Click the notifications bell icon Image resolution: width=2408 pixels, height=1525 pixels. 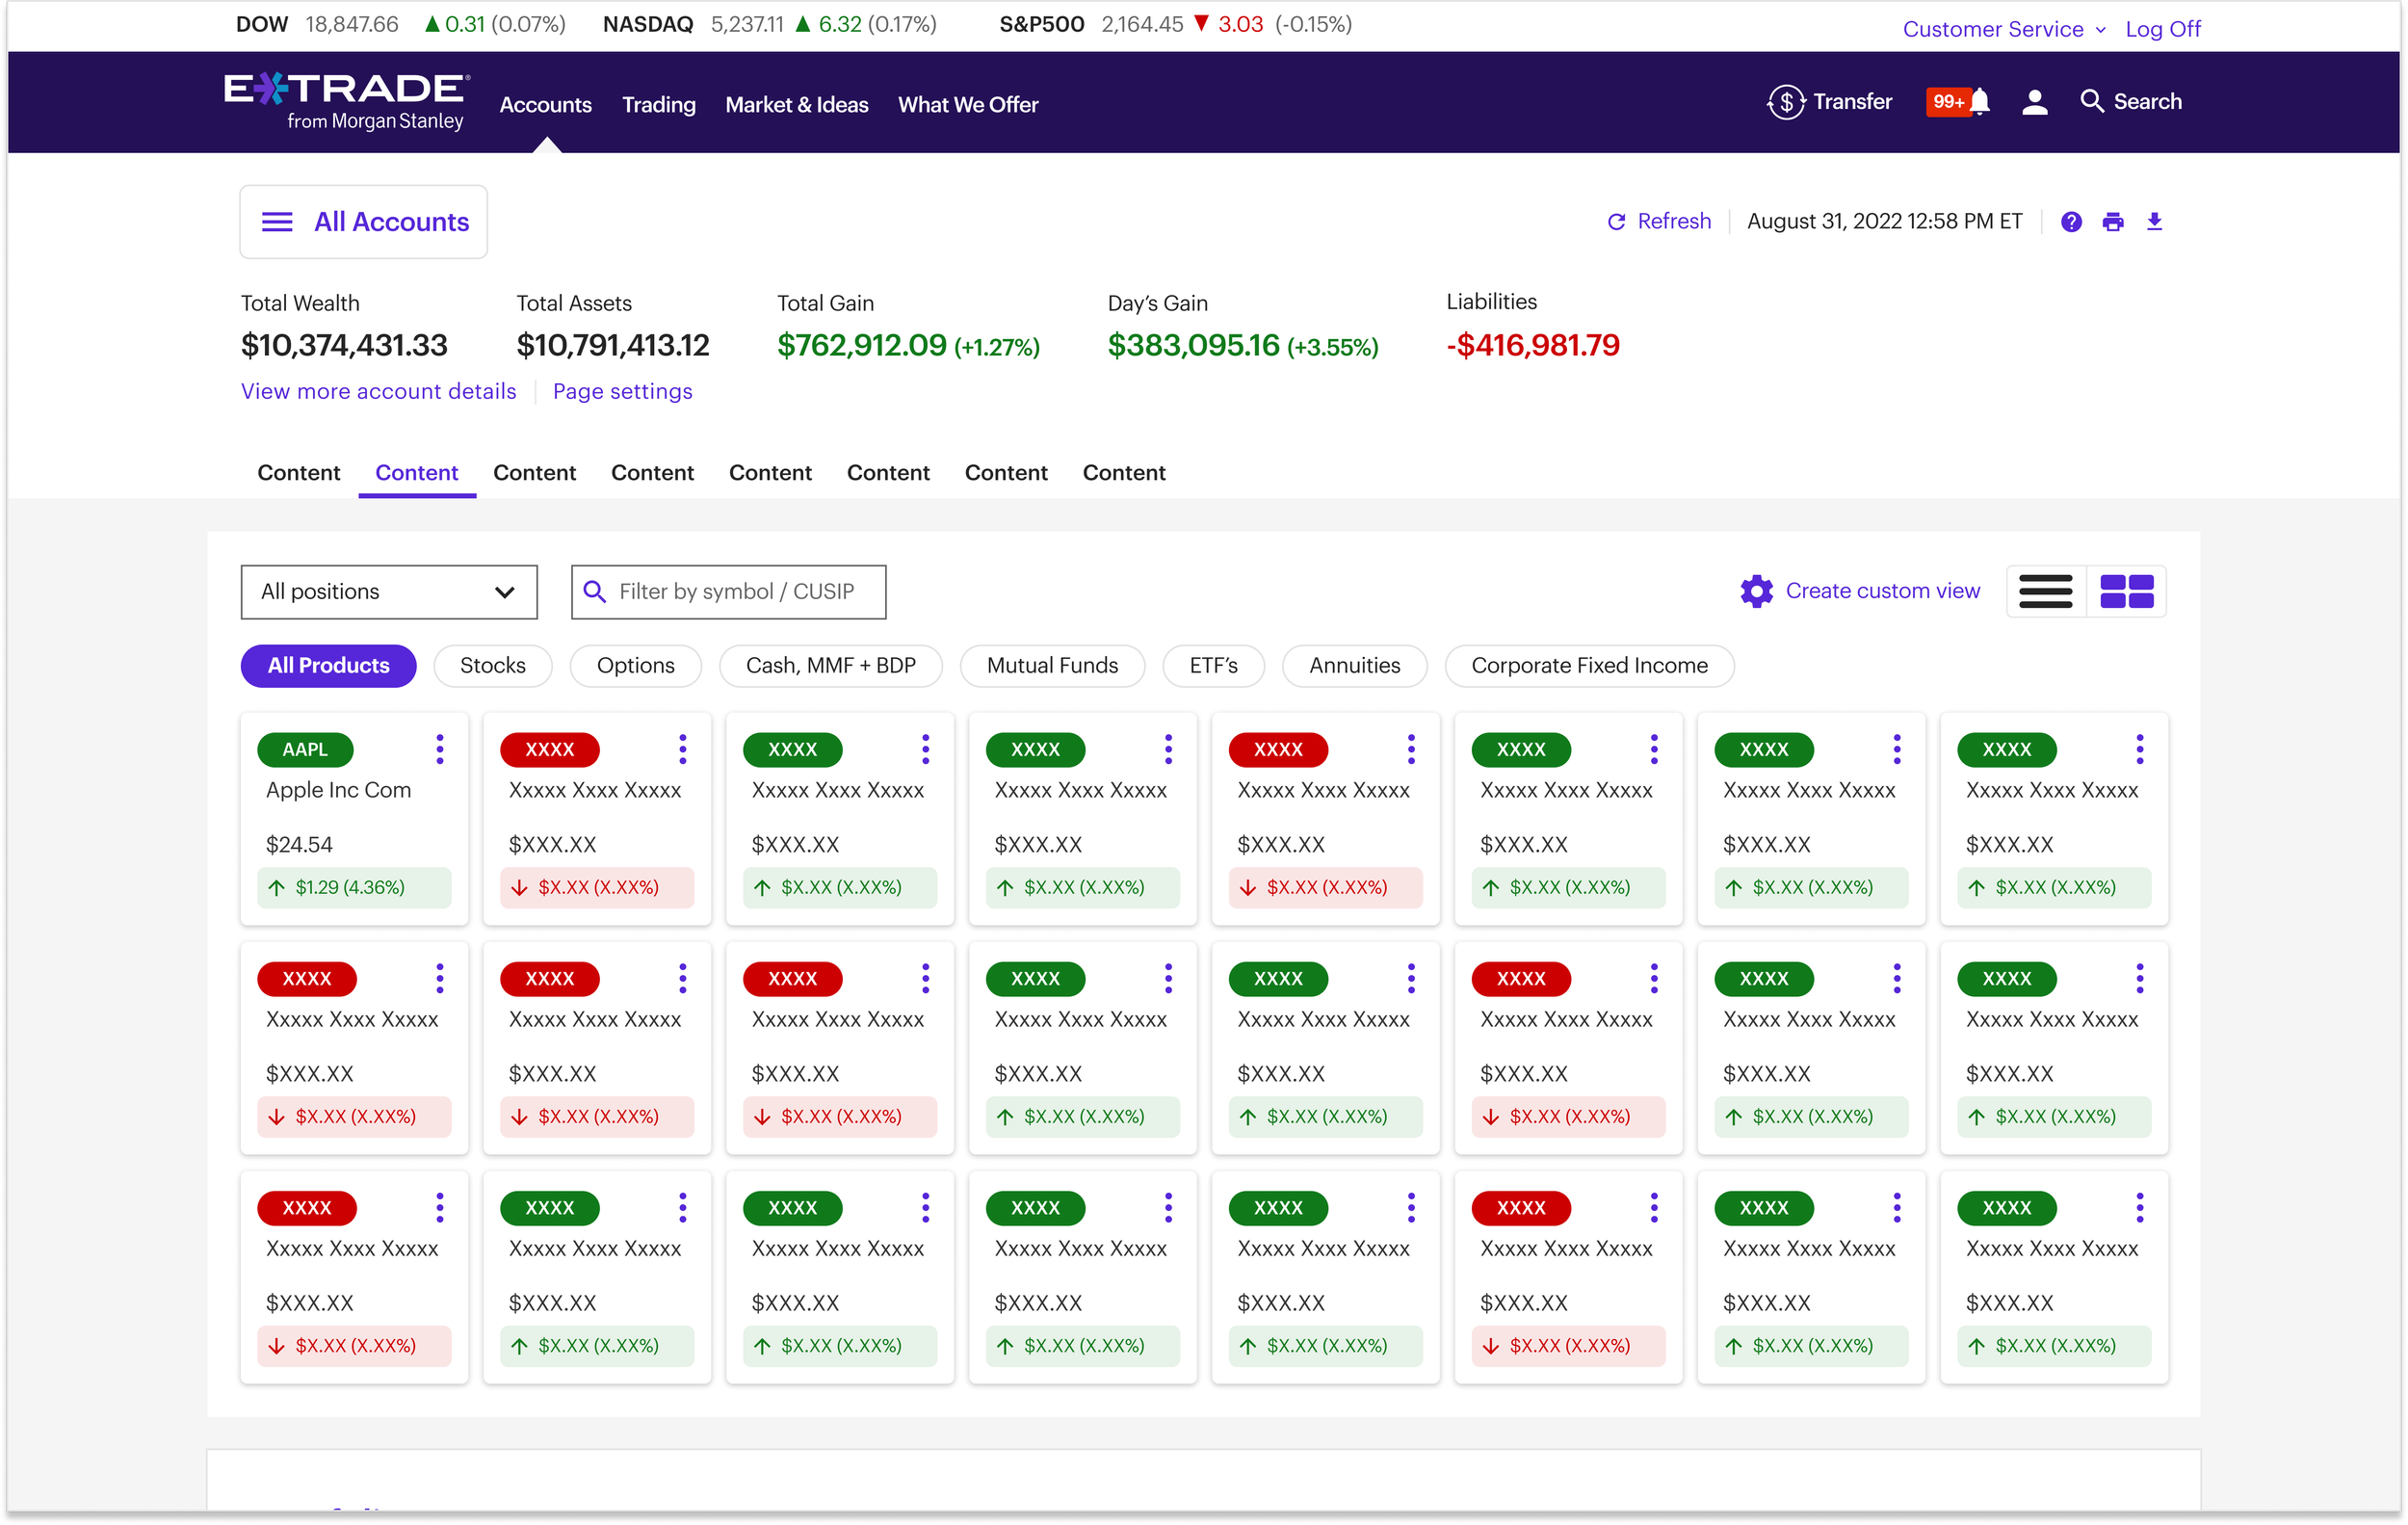click(1979, 102)
